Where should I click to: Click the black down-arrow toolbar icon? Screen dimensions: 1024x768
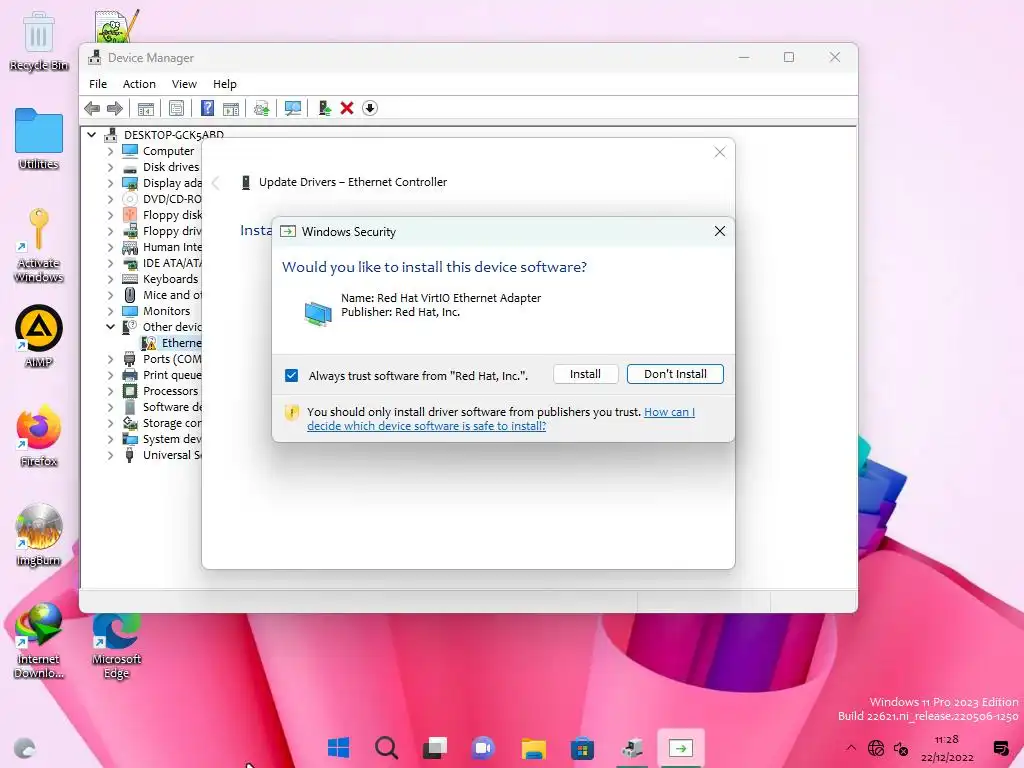click(370, 108)
